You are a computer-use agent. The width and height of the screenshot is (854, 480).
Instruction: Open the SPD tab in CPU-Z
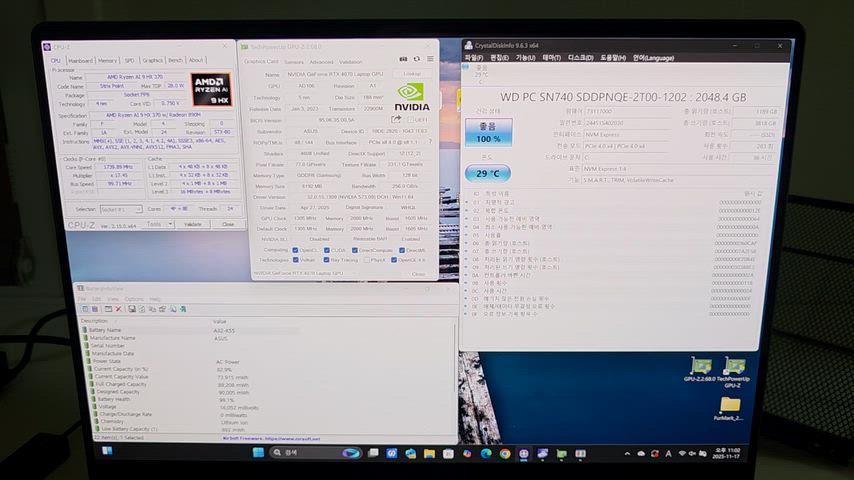coord(129,60)
